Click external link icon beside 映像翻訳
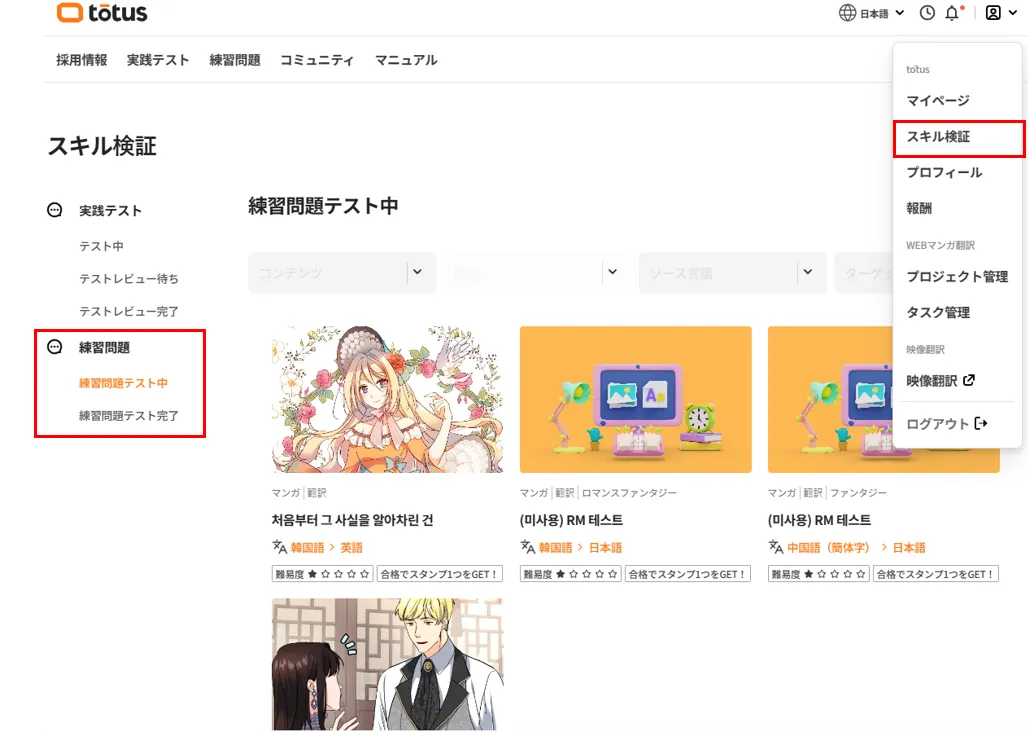This screenshot has width=1028, height=732. (x=968, y=380)
